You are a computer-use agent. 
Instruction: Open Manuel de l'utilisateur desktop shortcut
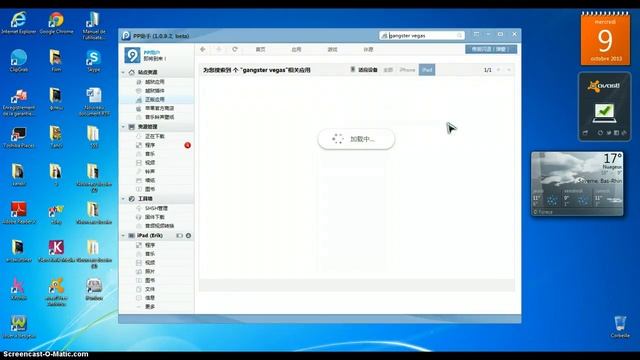coord(94,25)
